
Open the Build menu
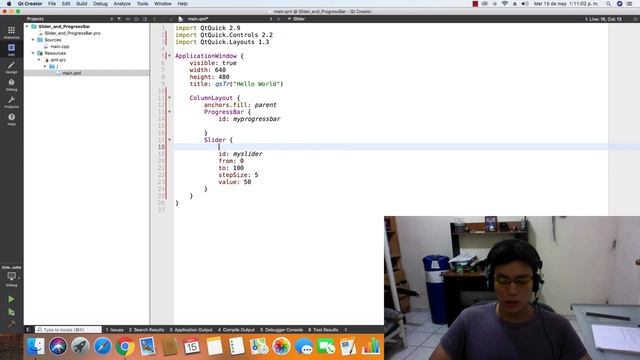point(82,4)
